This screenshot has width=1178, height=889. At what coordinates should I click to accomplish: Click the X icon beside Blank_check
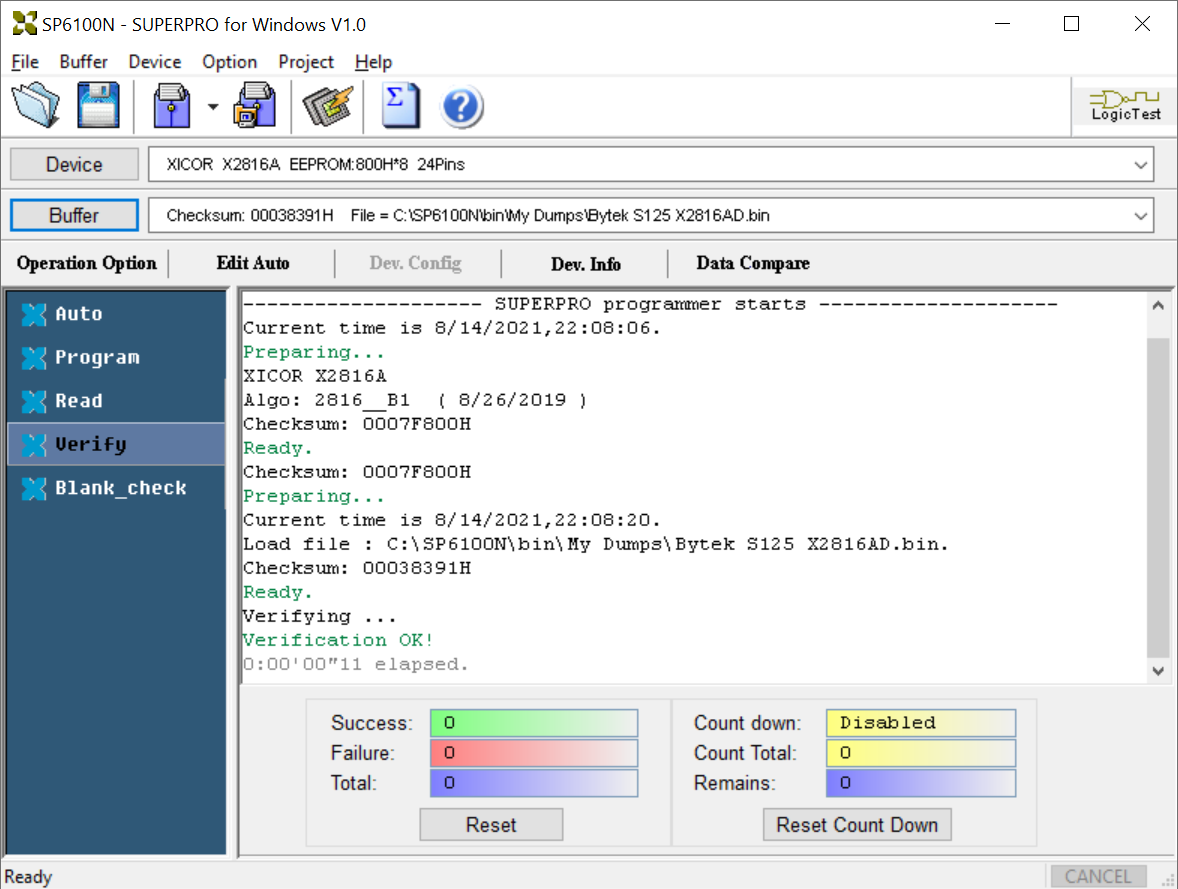(34, 488)
